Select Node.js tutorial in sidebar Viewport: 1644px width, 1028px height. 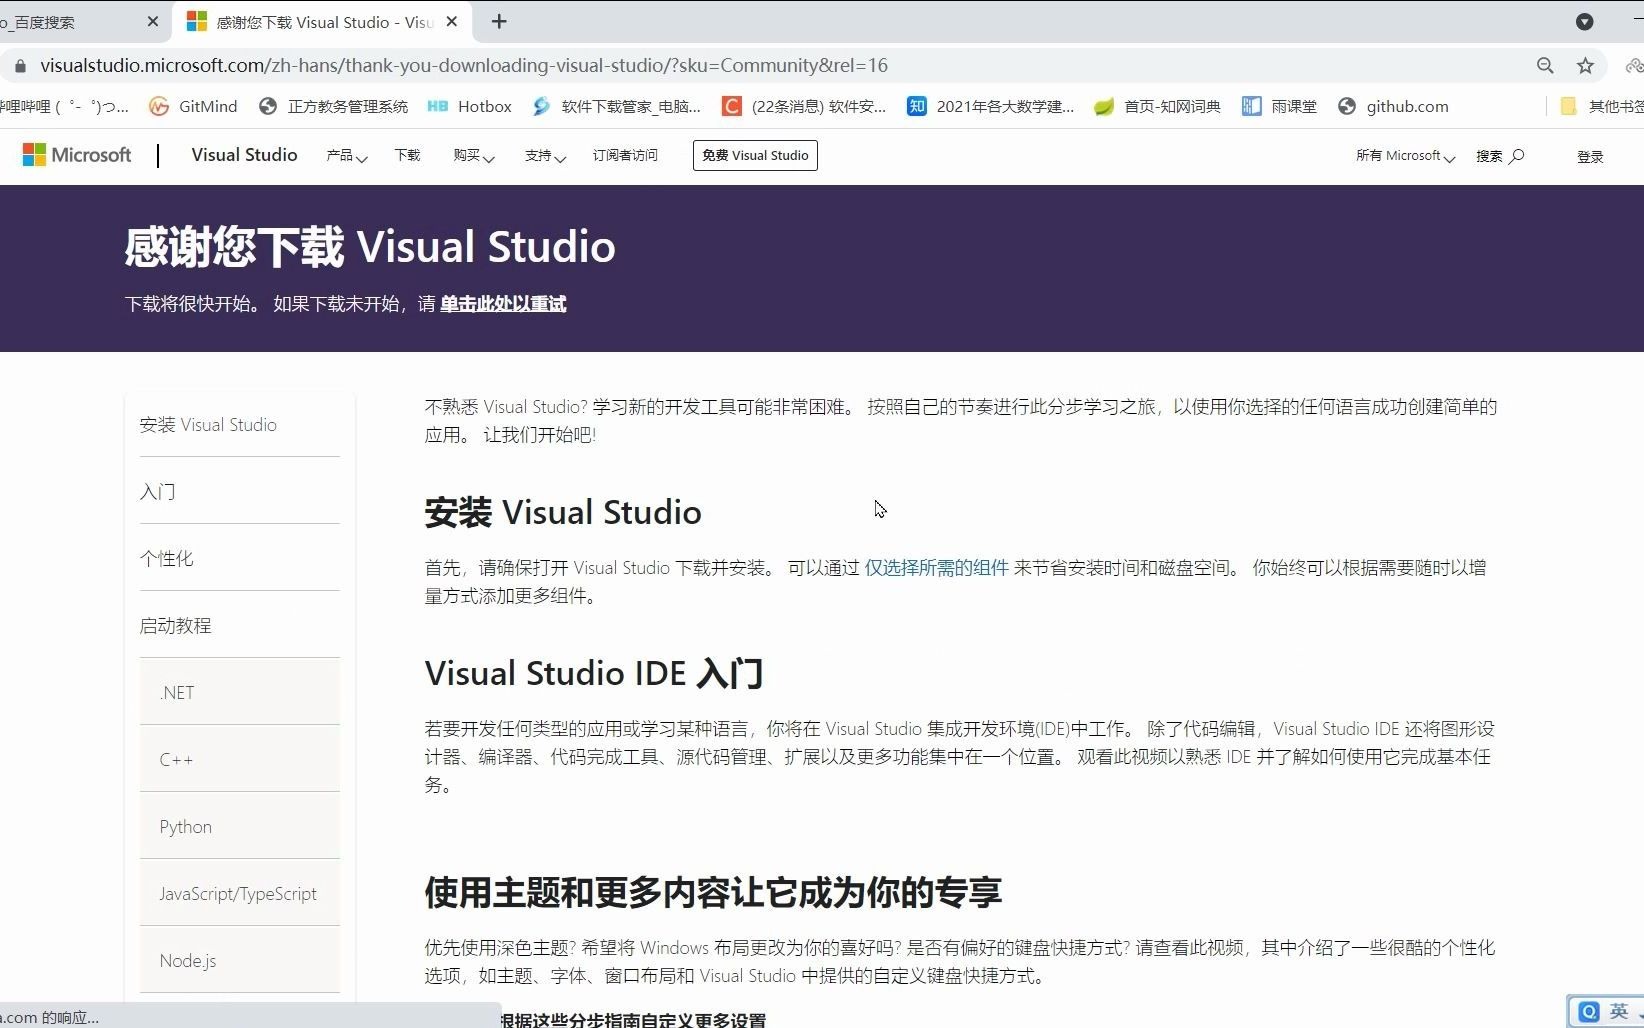pos(240,960)
